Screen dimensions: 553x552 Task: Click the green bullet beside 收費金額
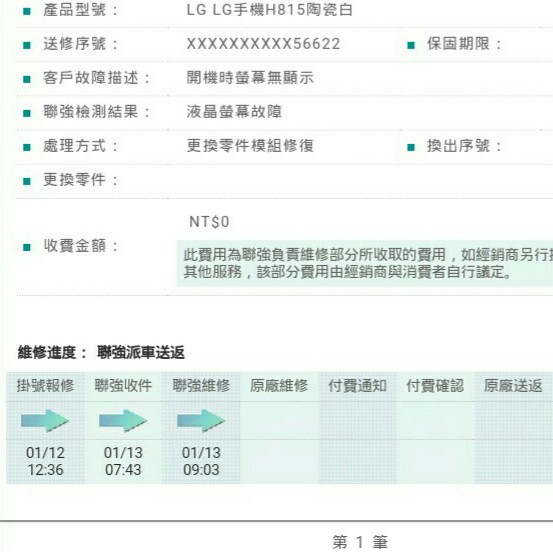coord(27,247)
